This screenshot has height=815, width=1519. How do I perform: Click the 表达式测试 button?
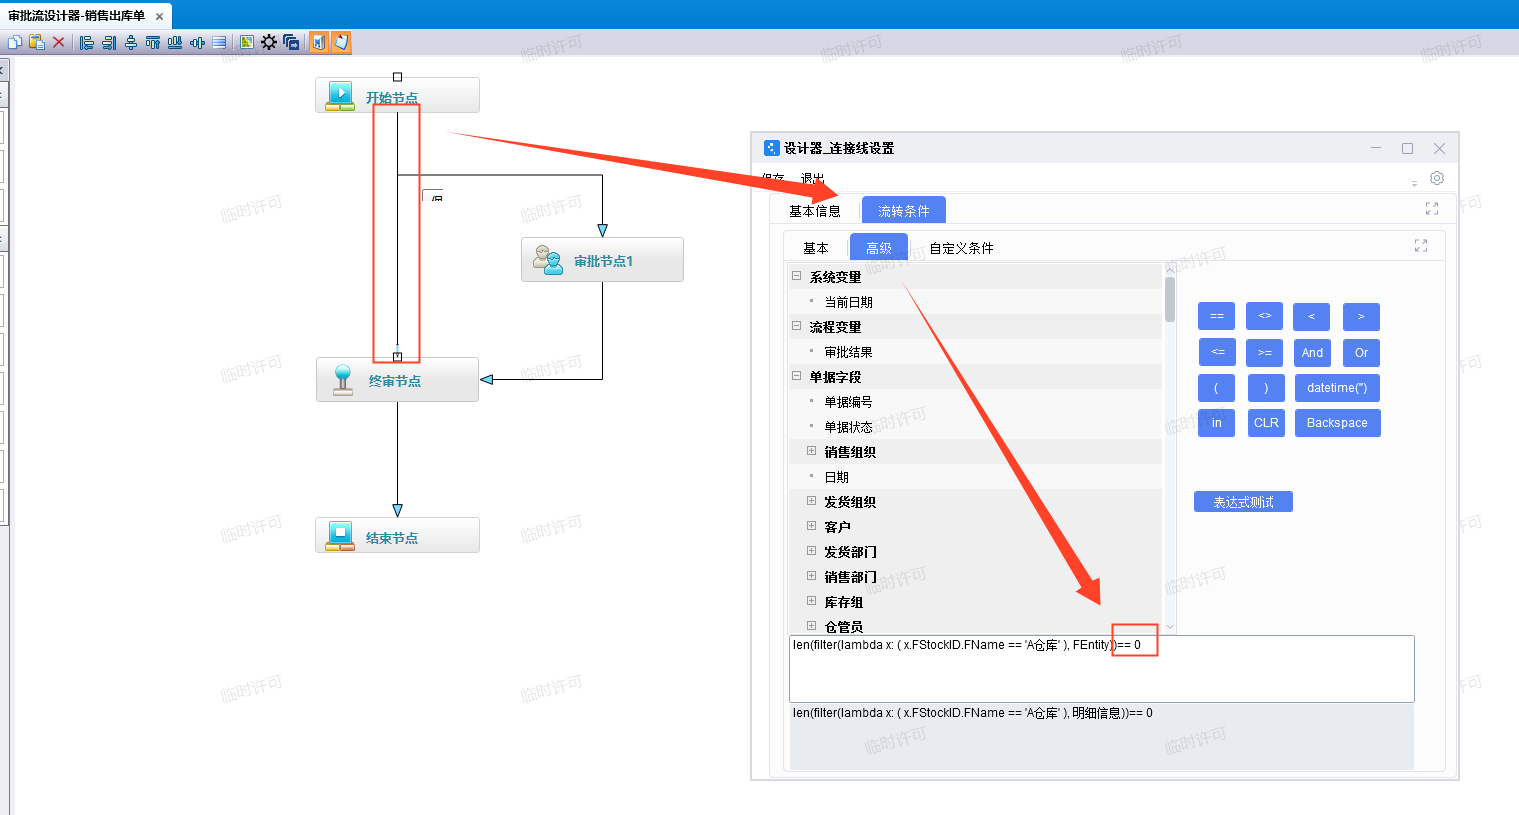coord(1243,502)
